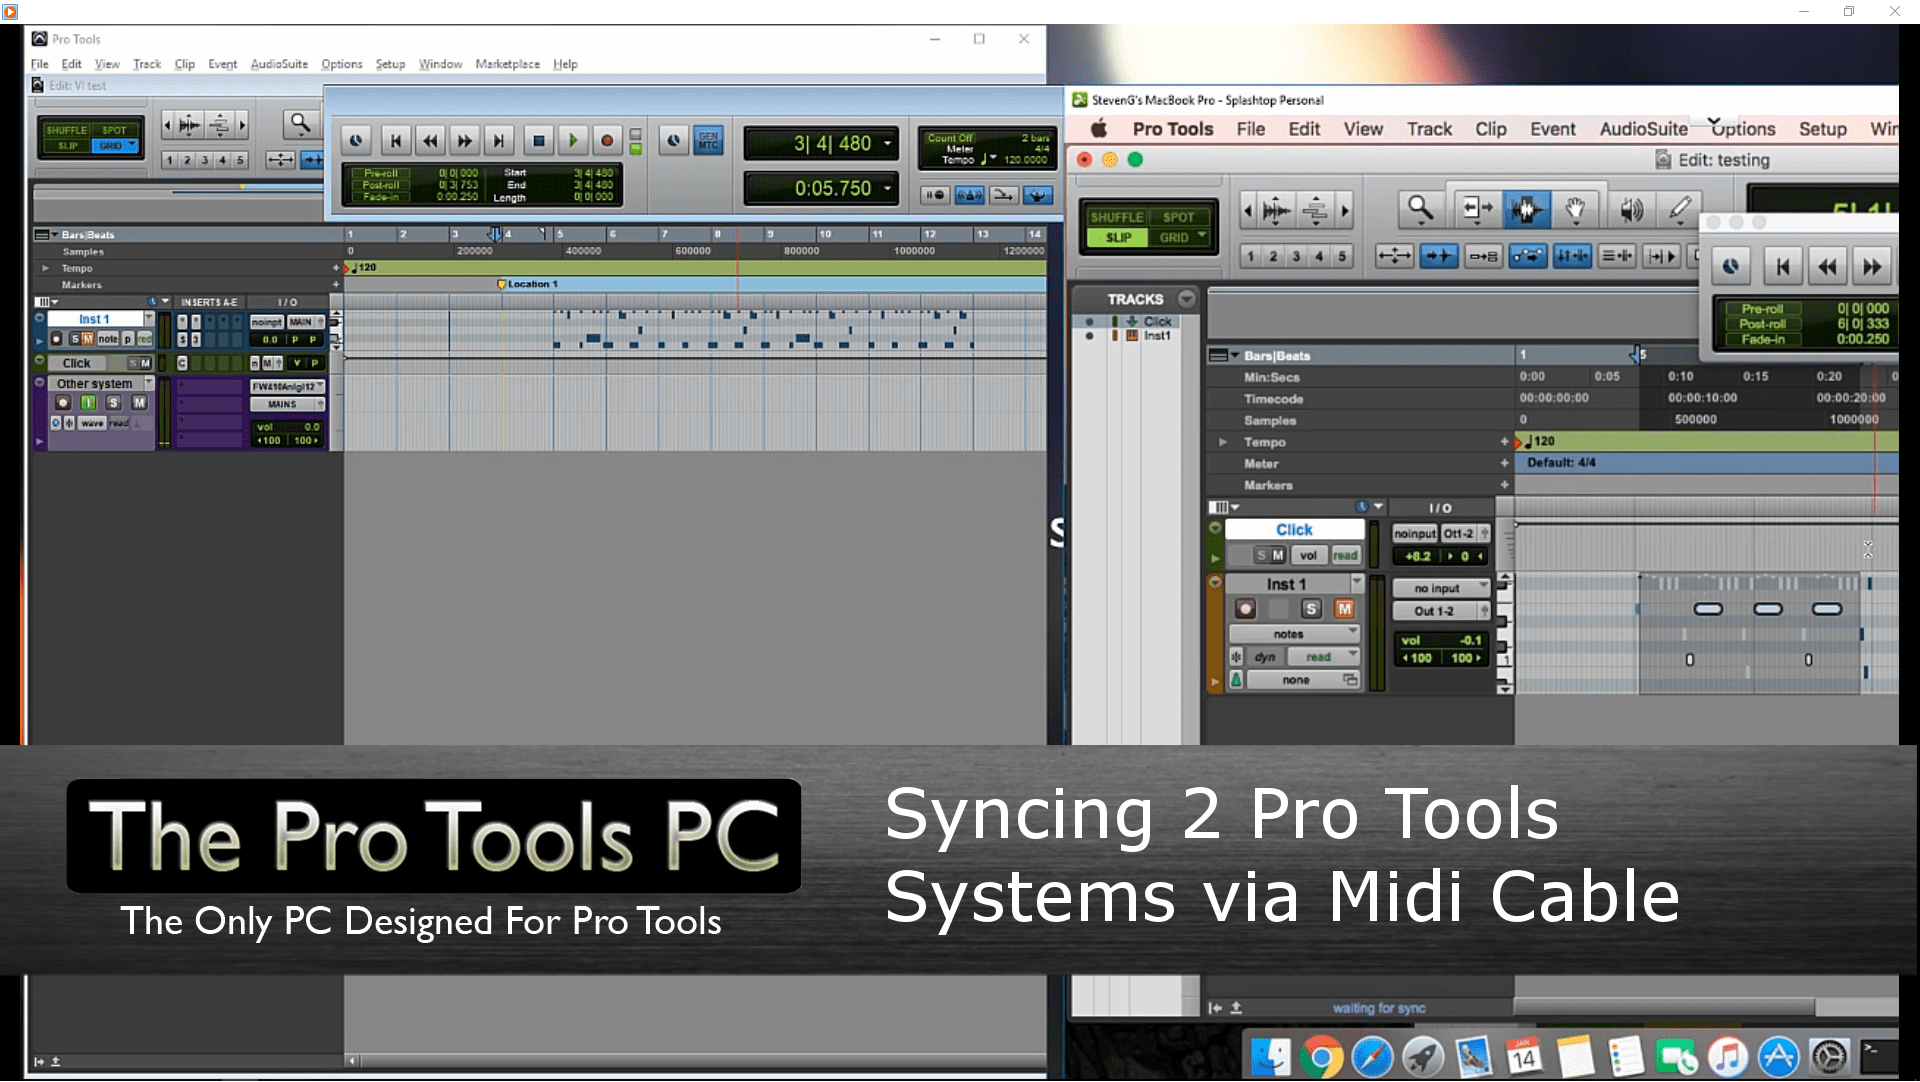Screen dimensions: 1920x1082
Task: Toggle GEN MTC button
Action: click(708, 141)
